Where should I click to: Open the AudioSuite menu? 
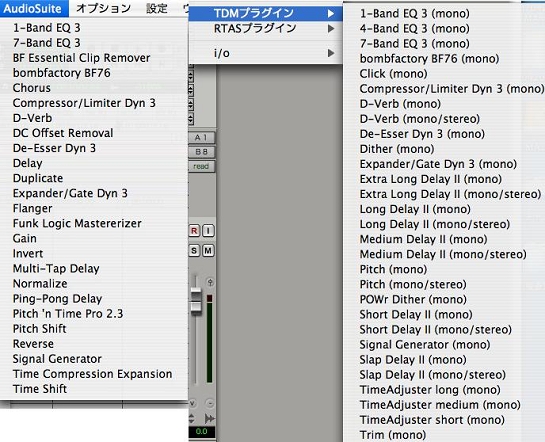coord(32,8)
